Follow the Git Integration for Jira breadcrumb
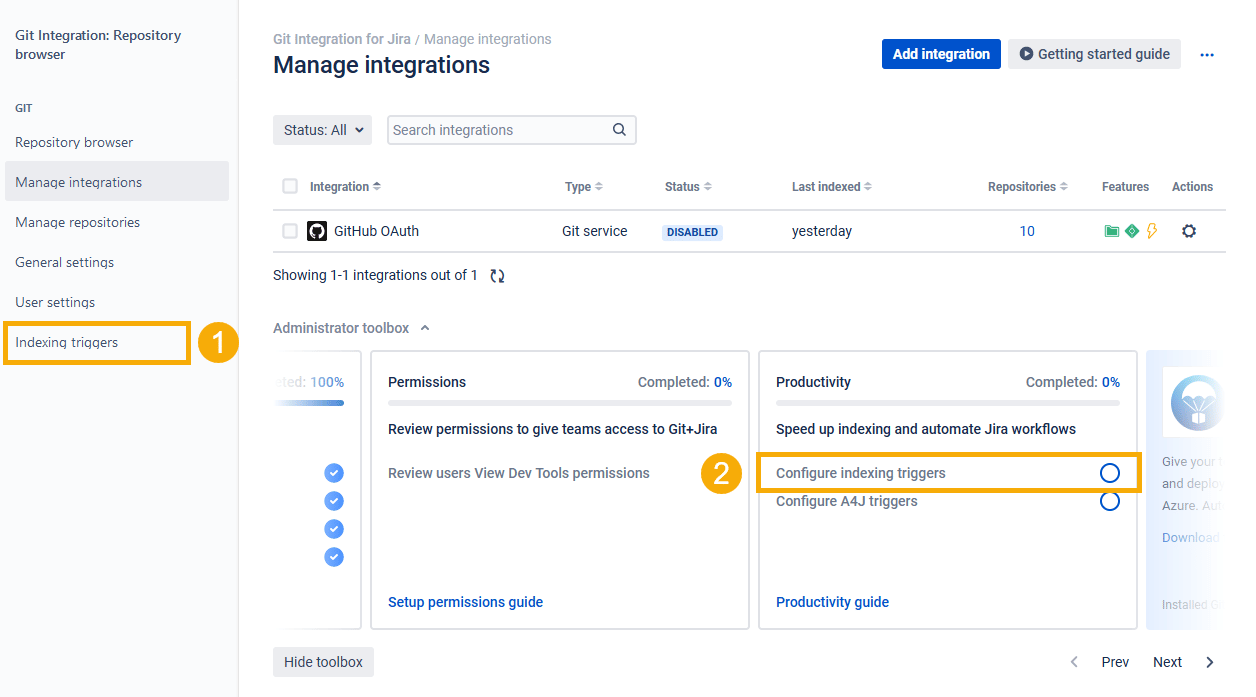Viewport: 1256px width, 697px height. point(342,39)
